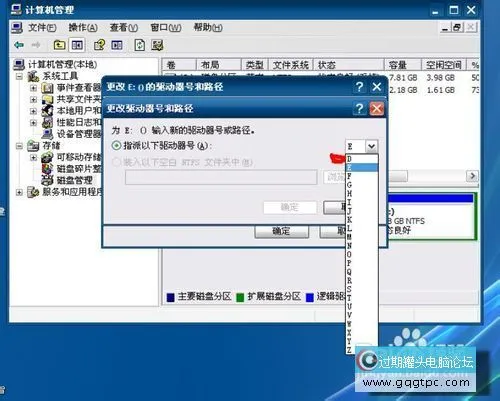Click the 磁盘碎片整理 defragmenter icon

[x=47, y=169]
